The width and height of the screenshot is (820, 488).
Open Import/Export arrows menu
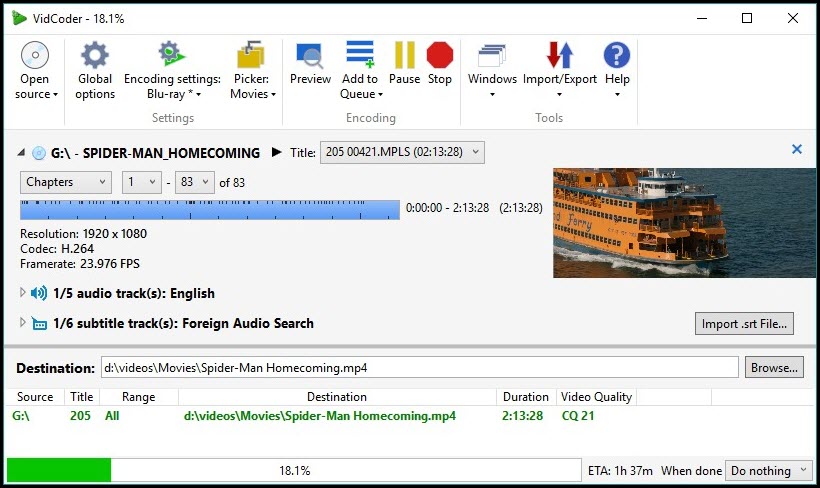[x=560, y=71]
